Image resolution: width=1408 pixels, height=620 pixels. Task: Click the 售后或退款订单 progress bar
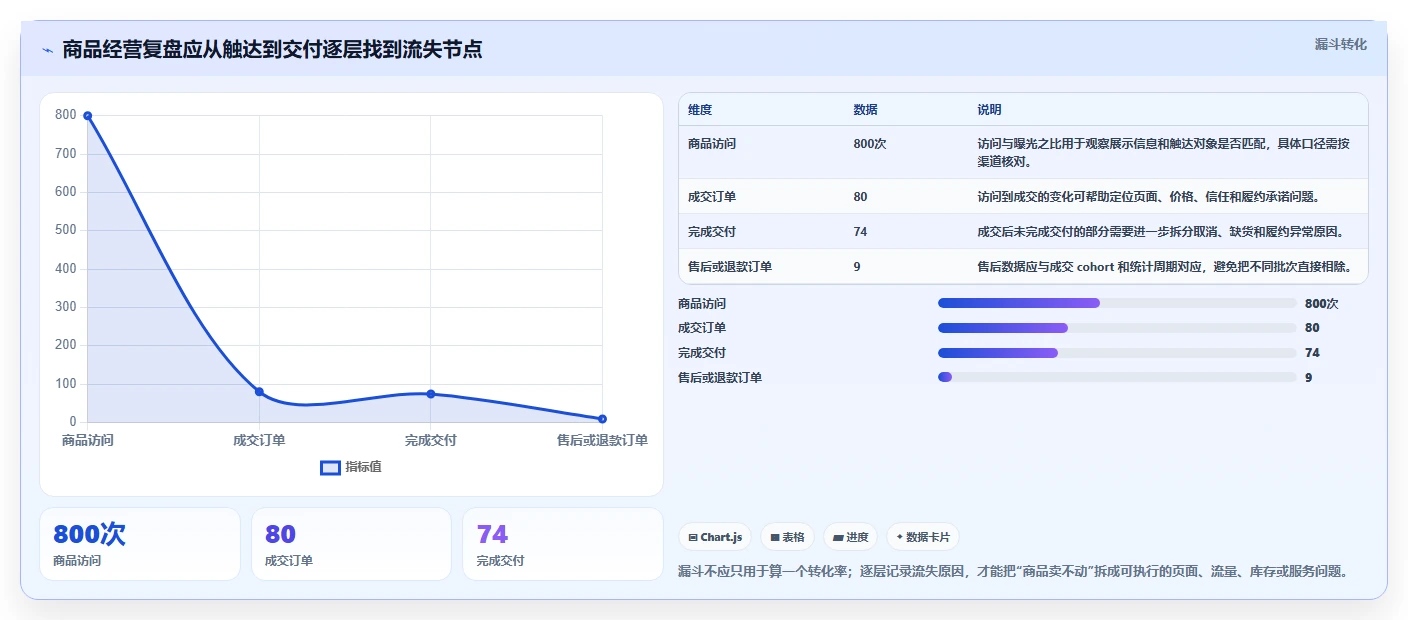coord(1117,377)
